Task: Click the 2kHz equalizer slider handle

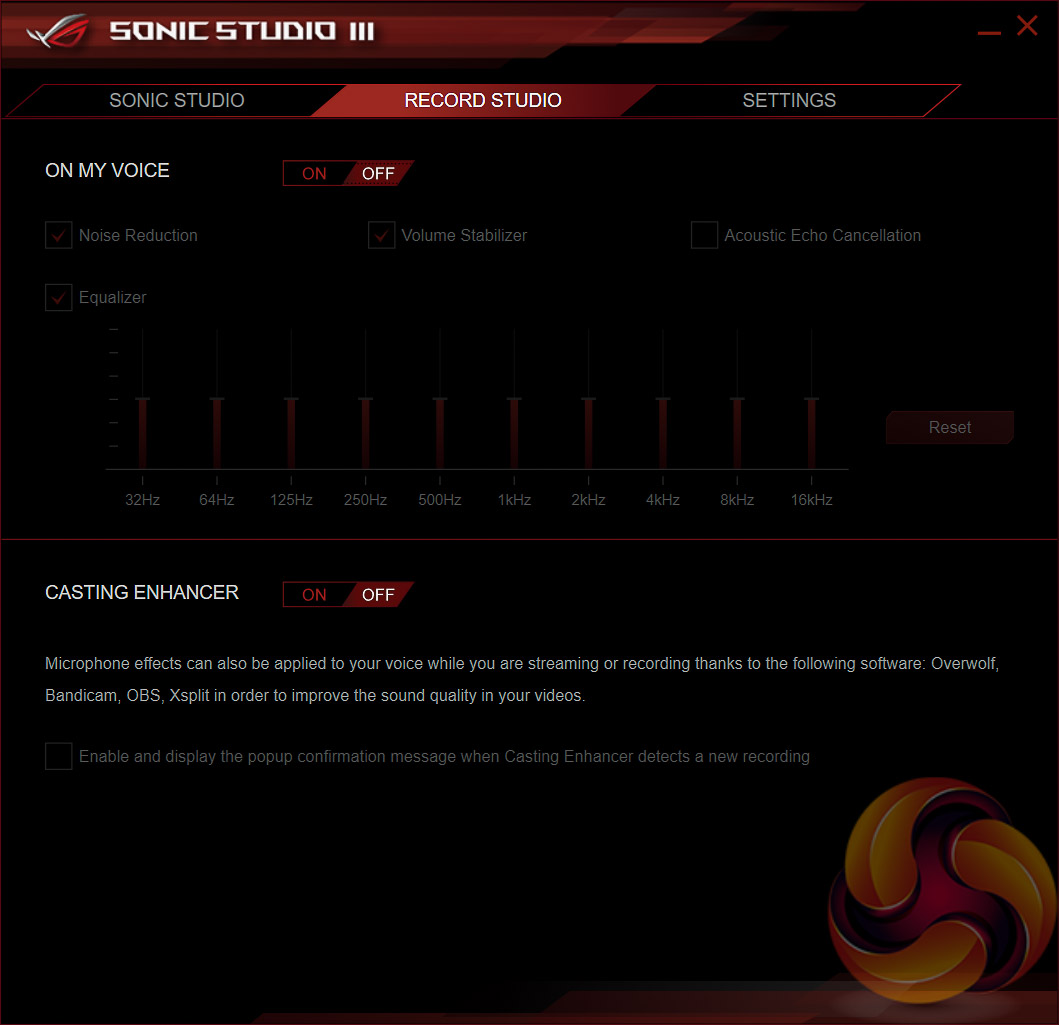Action: (588, 400)
